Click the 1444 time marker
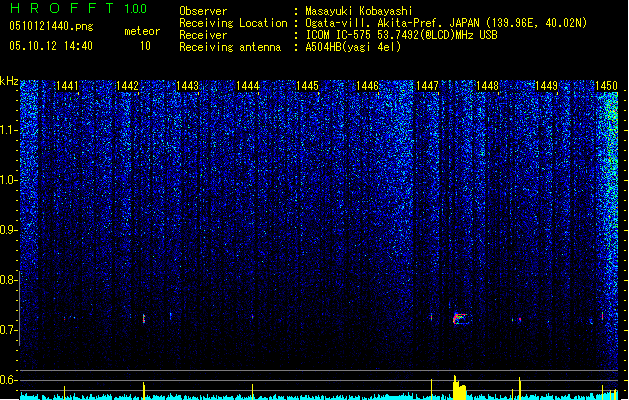629x400 pixels. point(248,86)
